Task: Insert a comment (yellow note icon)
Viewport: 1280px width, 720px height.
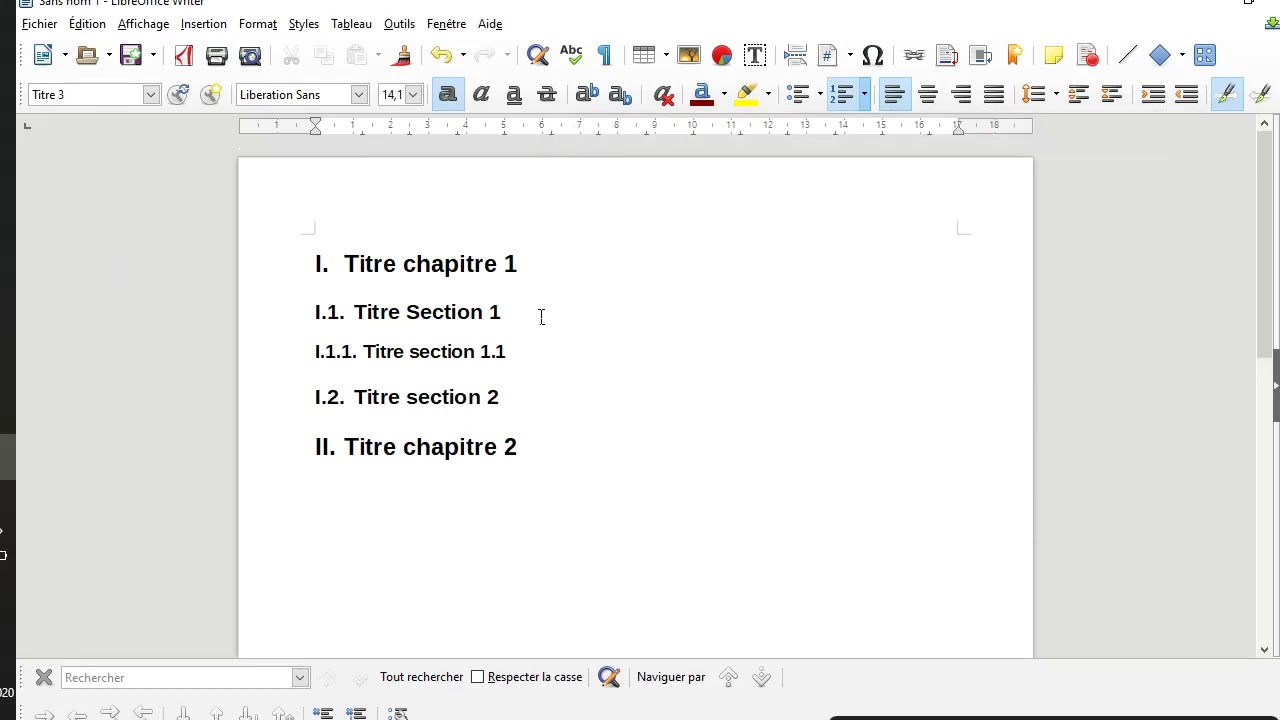Action: pos(1054,56)
